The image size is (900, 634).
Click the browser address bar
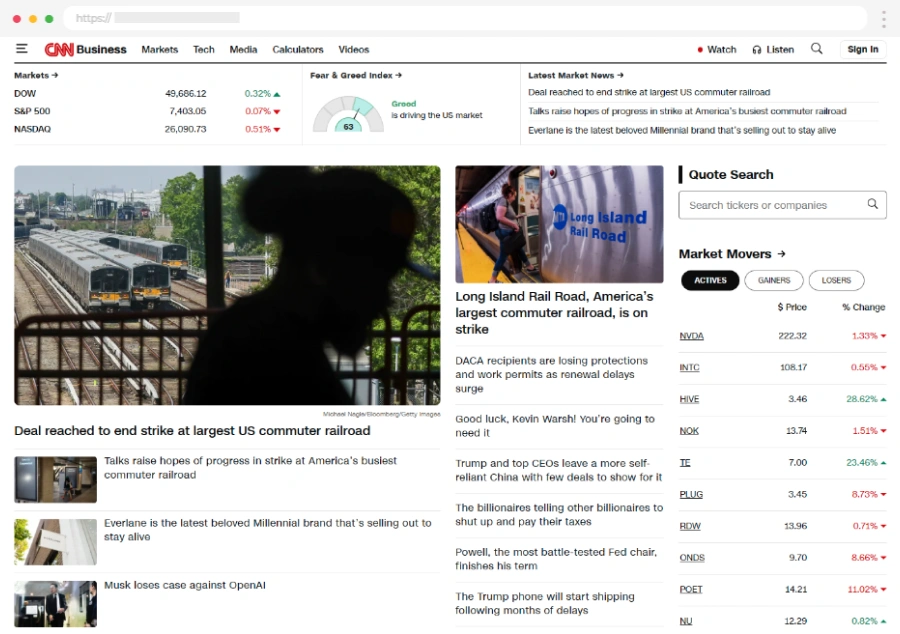(x=465, y=18)
